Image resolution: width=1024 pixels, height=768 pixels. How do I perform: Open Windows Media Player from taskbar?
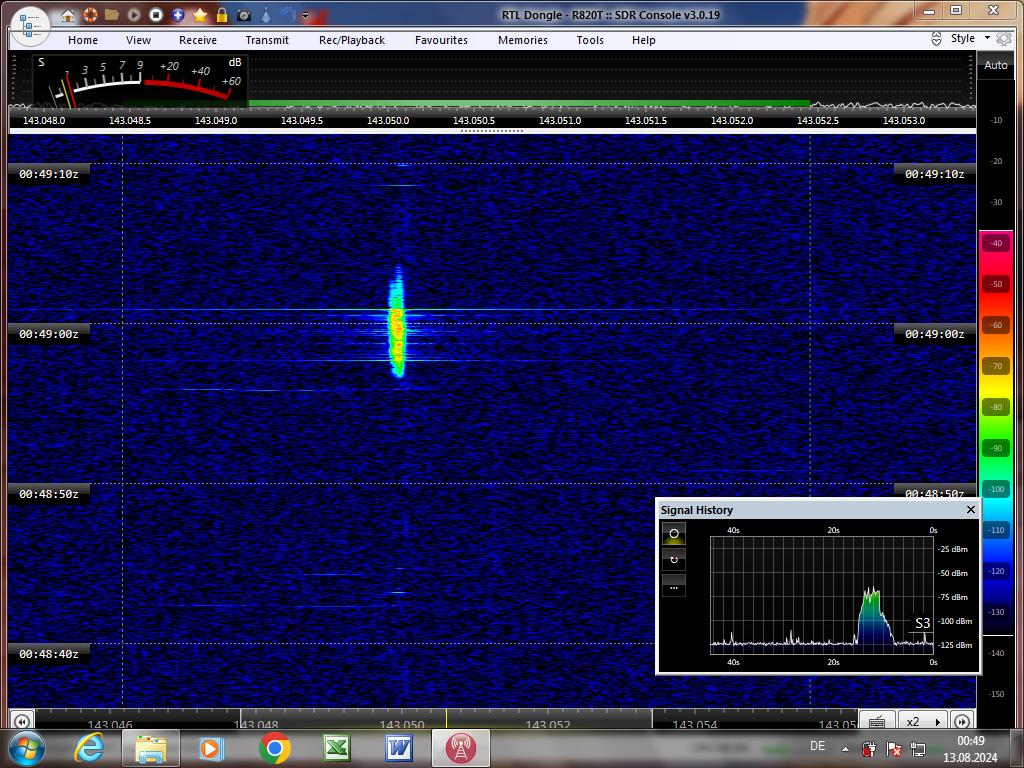point(212,748)
